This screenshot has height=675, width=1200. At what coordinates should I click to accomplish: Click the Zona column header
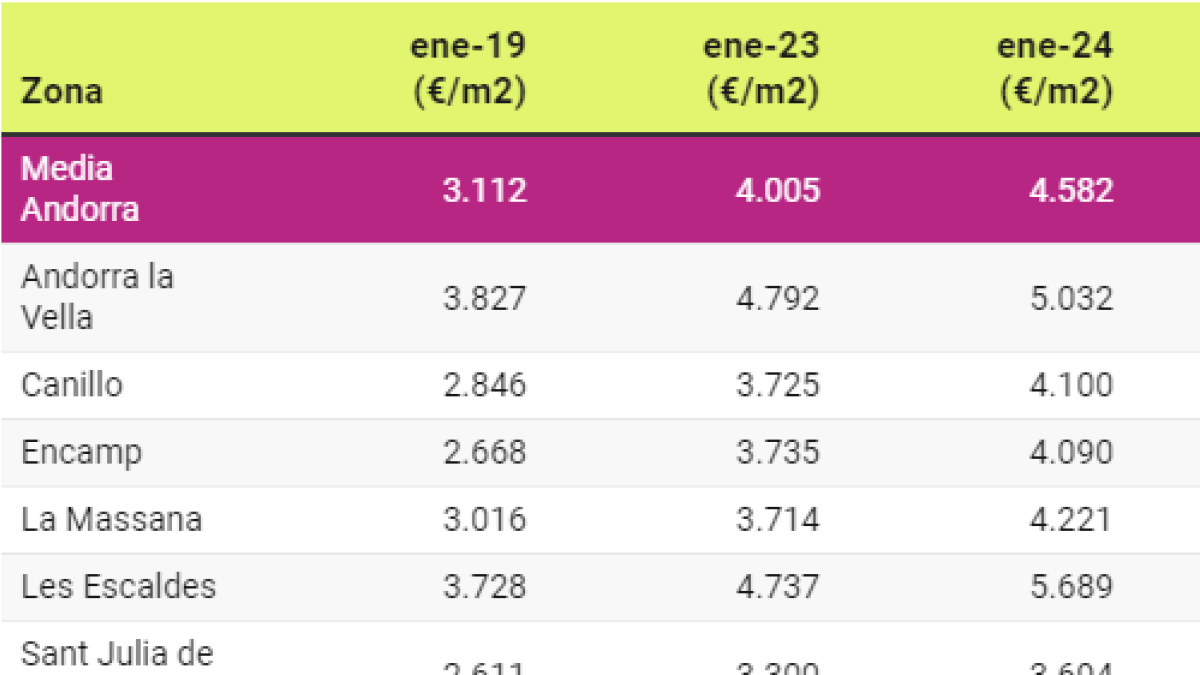62,92
